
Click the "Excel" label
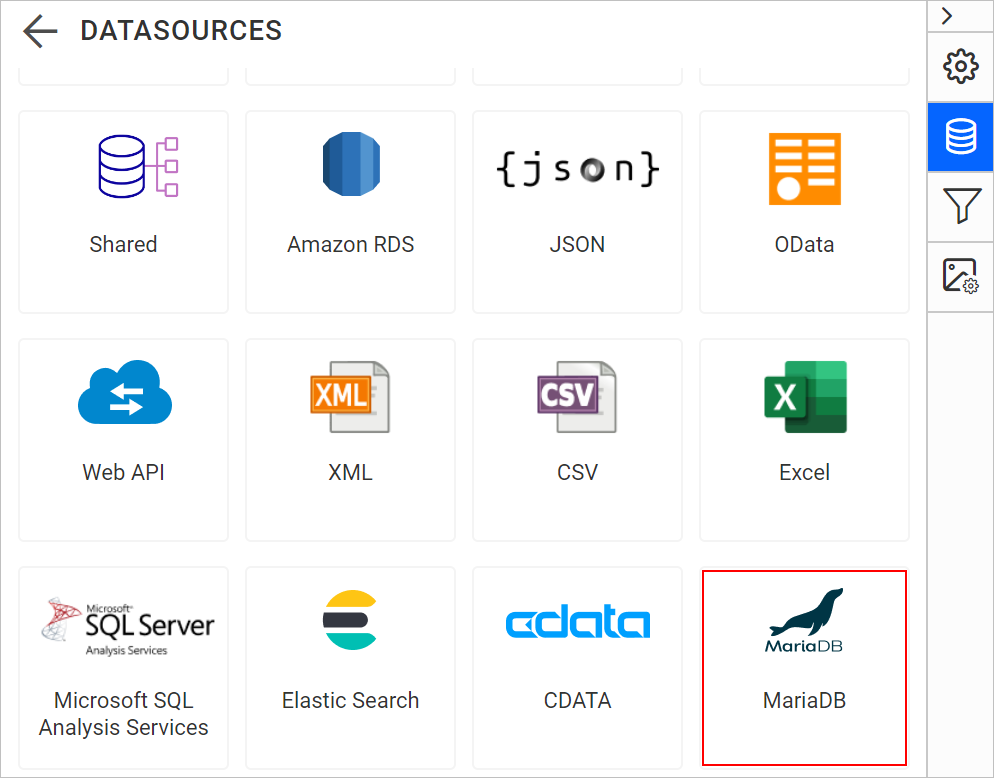click(x=804, y=472)
